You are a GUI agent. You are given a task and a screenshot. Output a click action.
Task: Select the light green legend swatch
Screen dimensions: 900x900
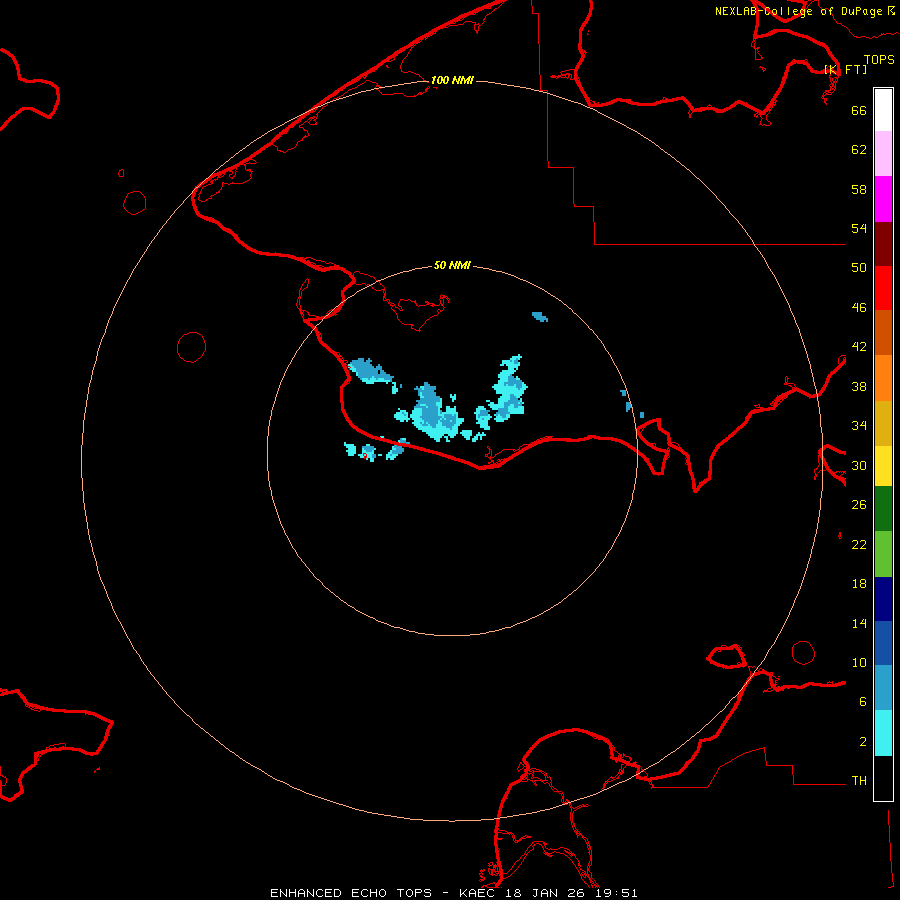pyautogui.click(x=883, y=554)
